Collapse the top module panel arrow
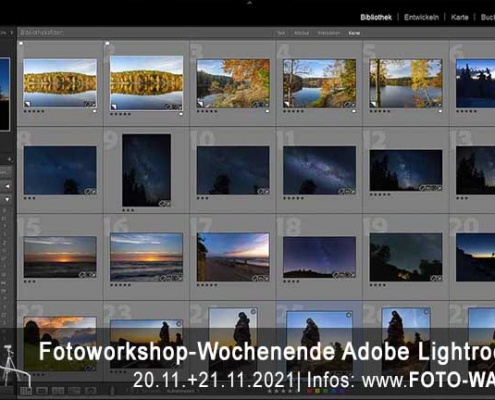 (249, 3)
